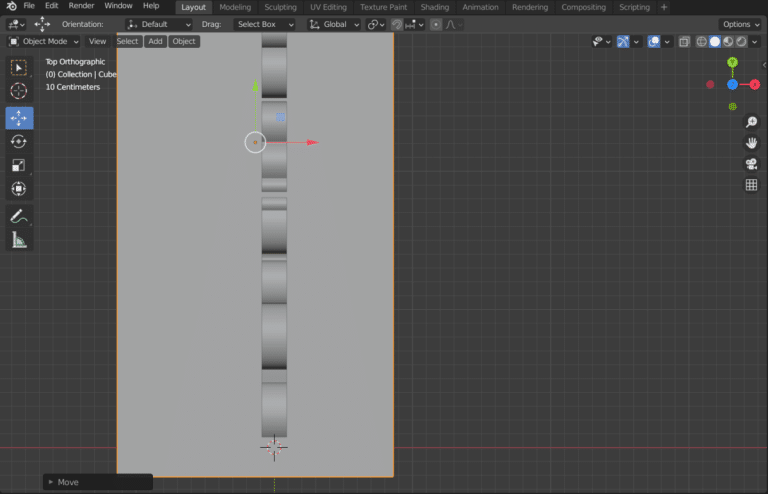768x494 pixels.
Task: Click the hand pan view icon
Action: [x=751, y=143]
